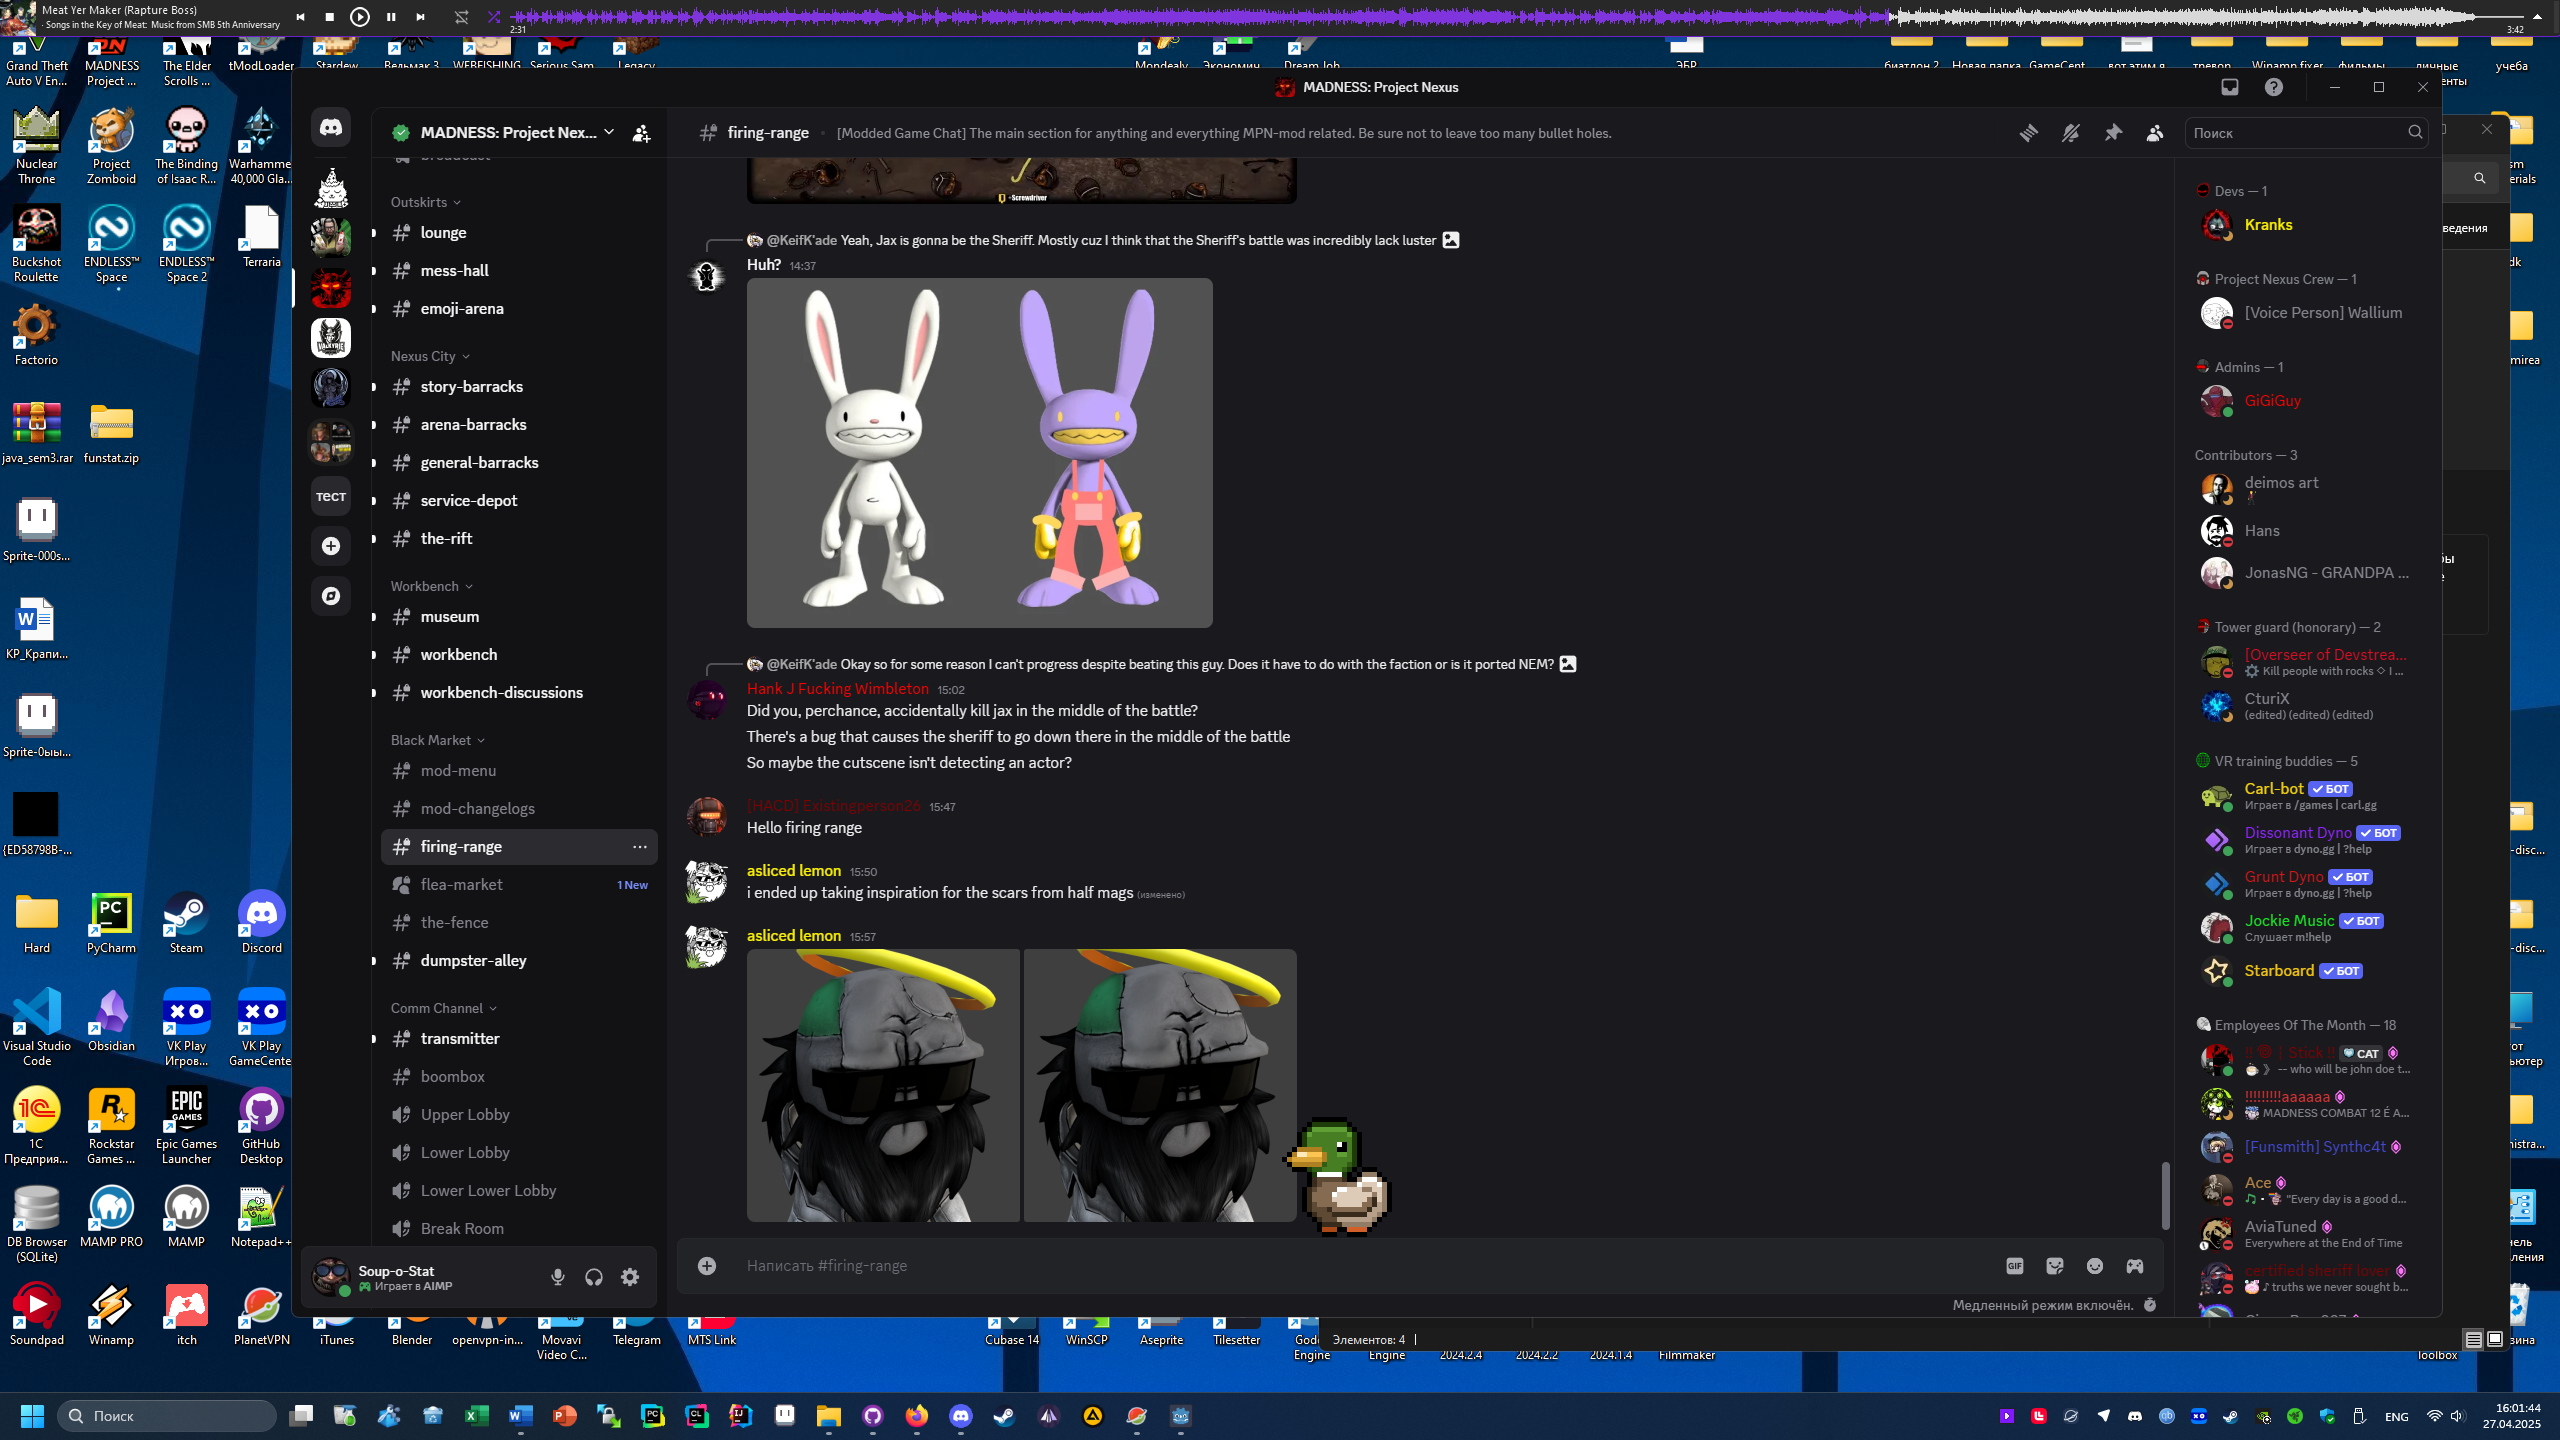Click the pause button in AIMP player bar
This screenshot has width=2560, height=1440.
[x=391, y=17]
